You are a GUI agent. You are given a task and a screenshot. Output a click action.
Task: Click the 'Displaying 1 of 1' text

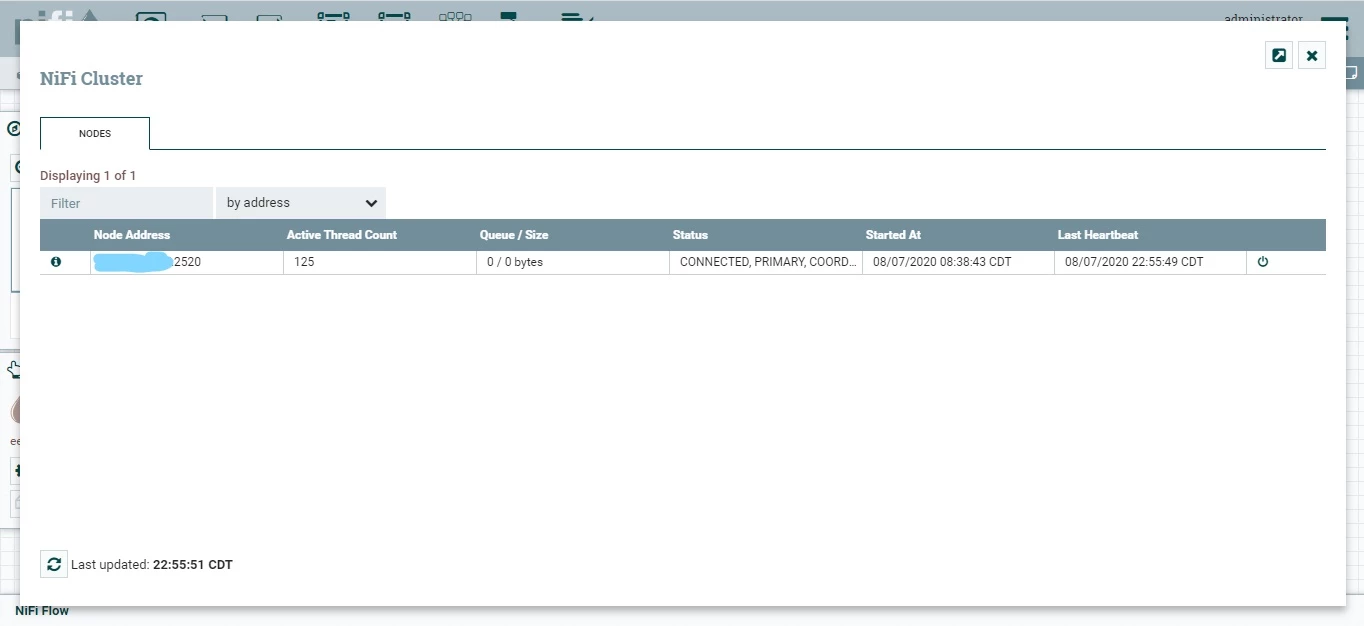click(x=88, y=176)
